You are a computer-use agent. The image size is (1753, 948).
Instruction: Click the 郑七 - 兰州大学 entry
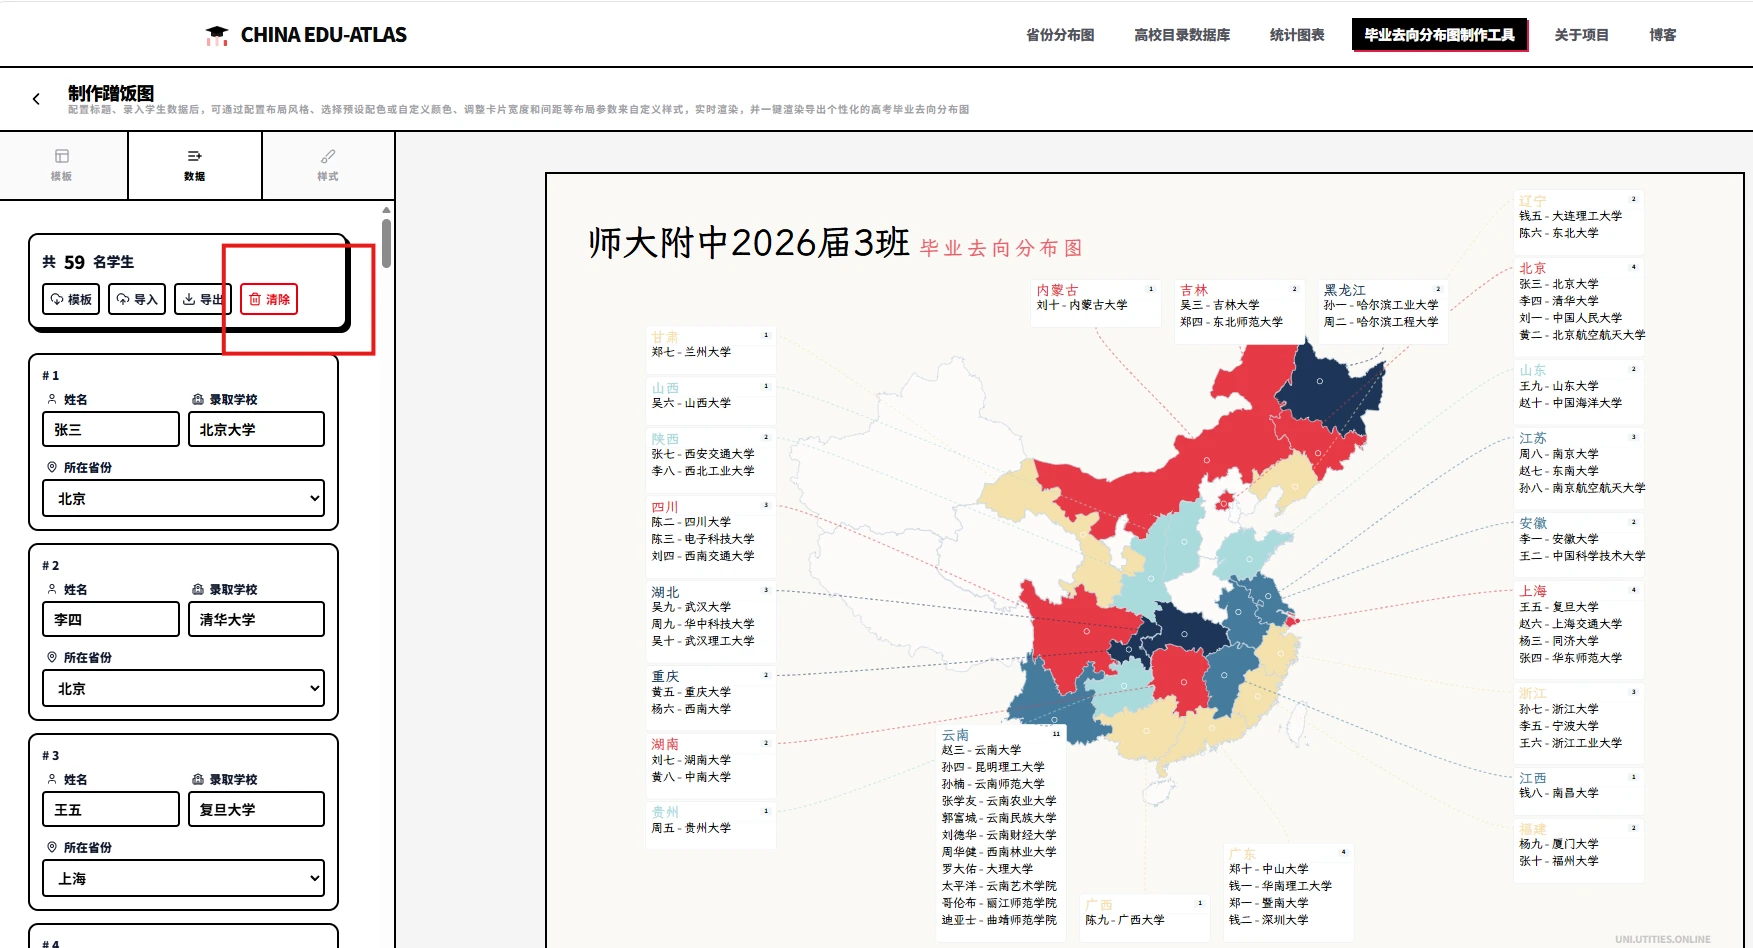(x=691, y=352)
